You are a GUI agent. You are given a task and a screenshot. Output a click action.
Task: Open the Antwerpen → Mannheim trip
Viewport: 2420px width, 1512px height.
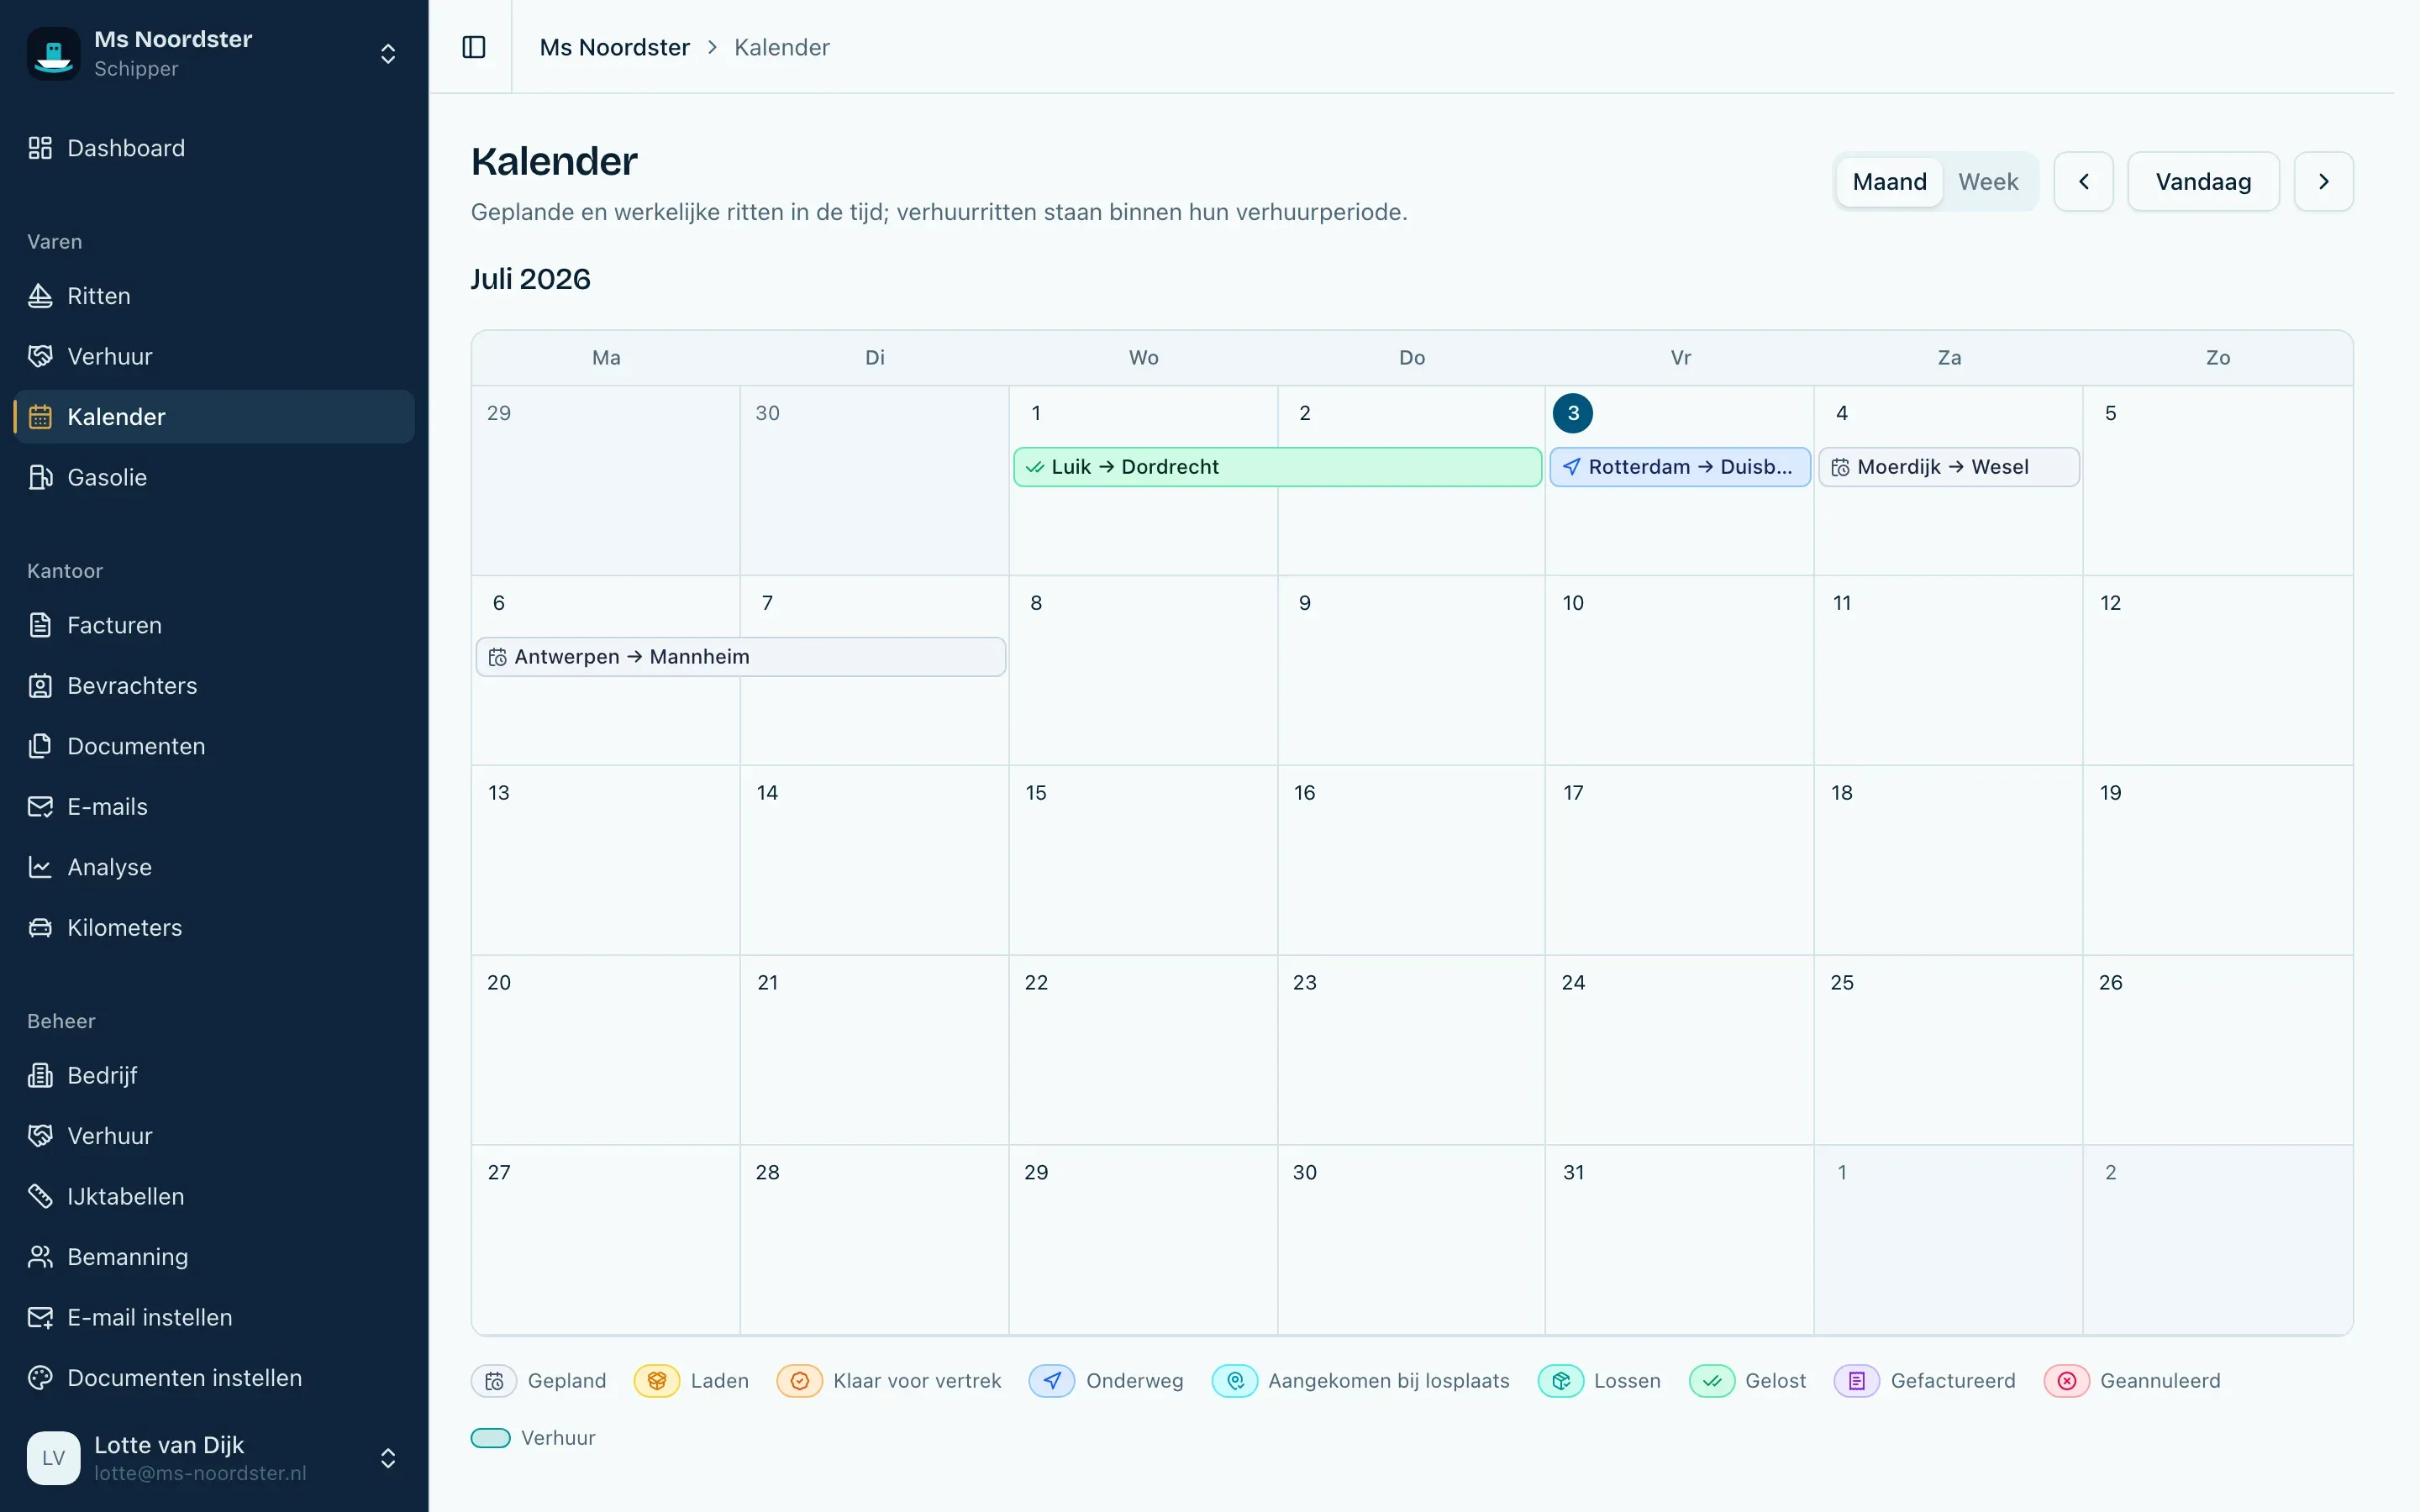[741, 657]
